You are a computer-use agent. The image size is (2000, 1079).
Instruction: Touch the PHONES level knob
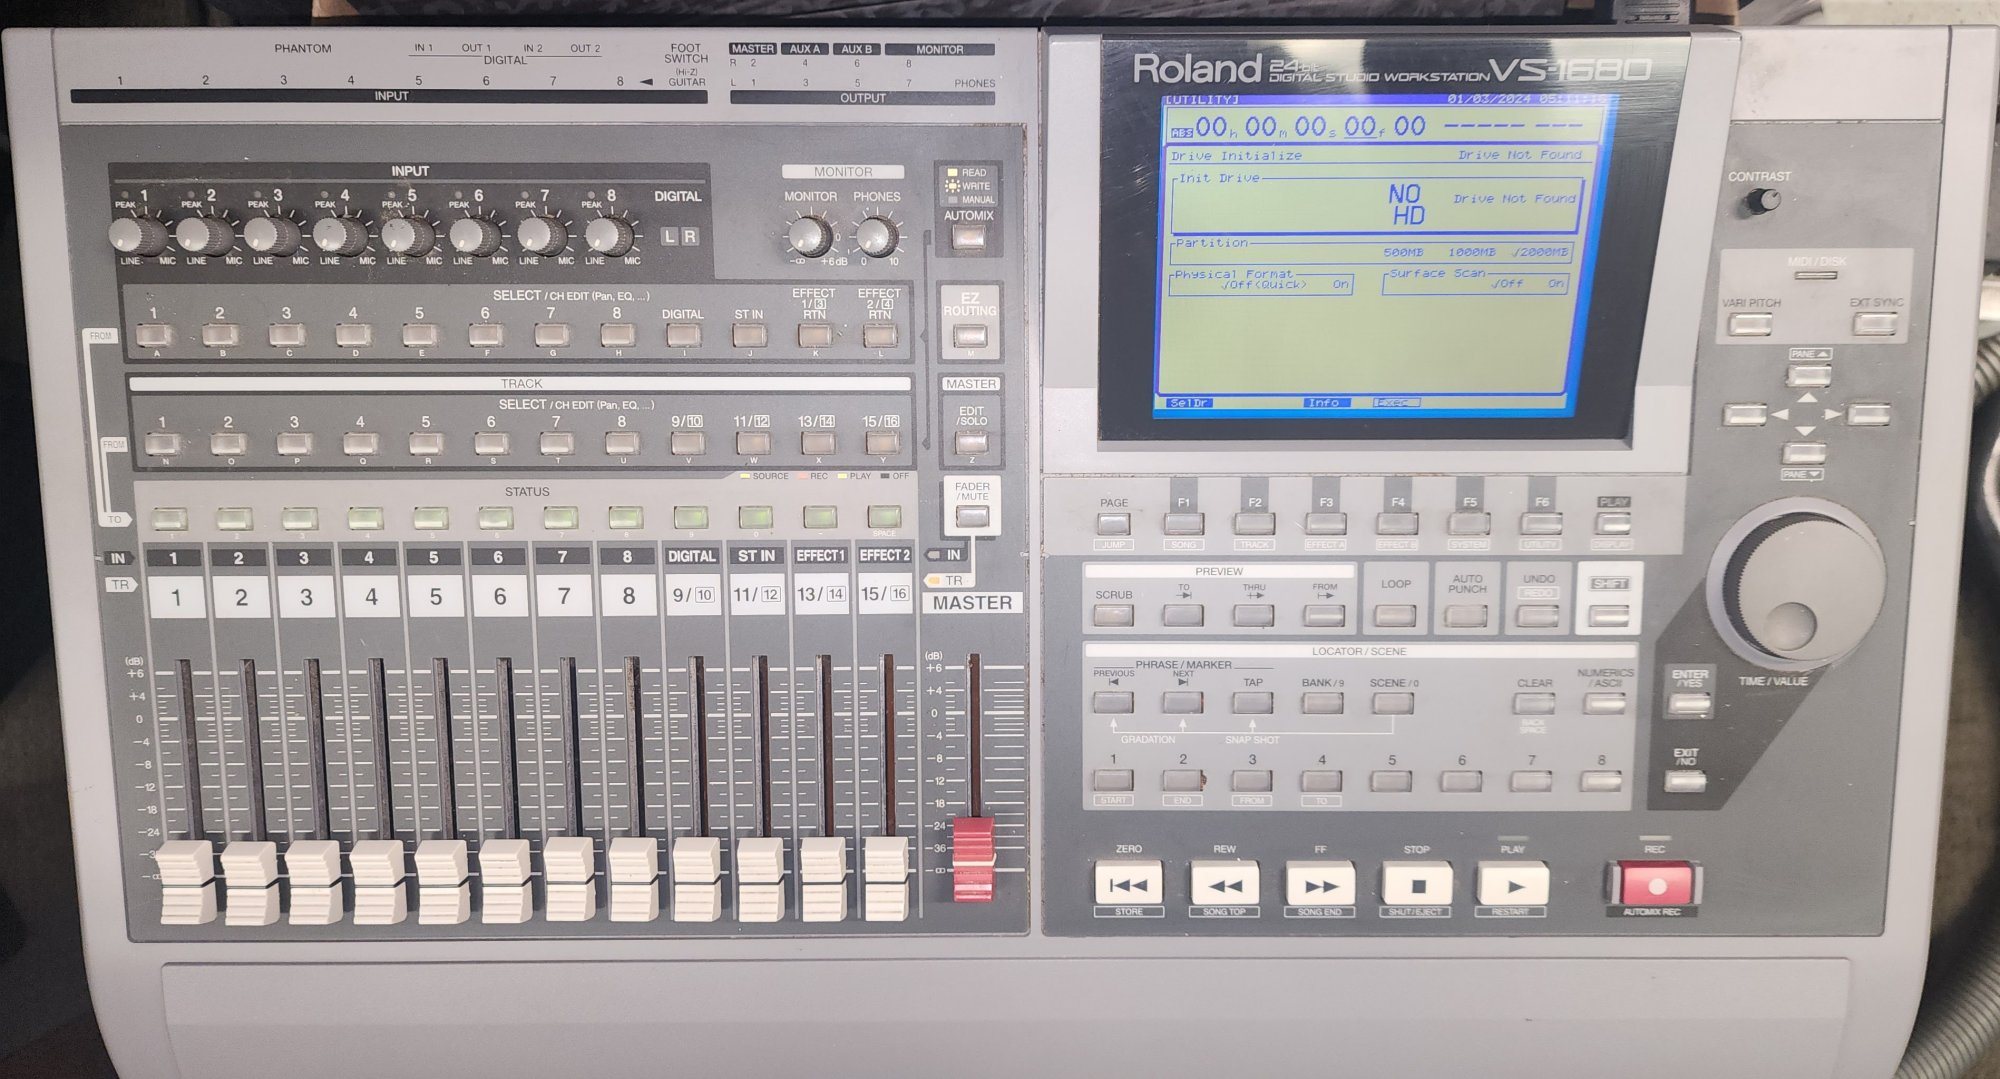(876, 237)
